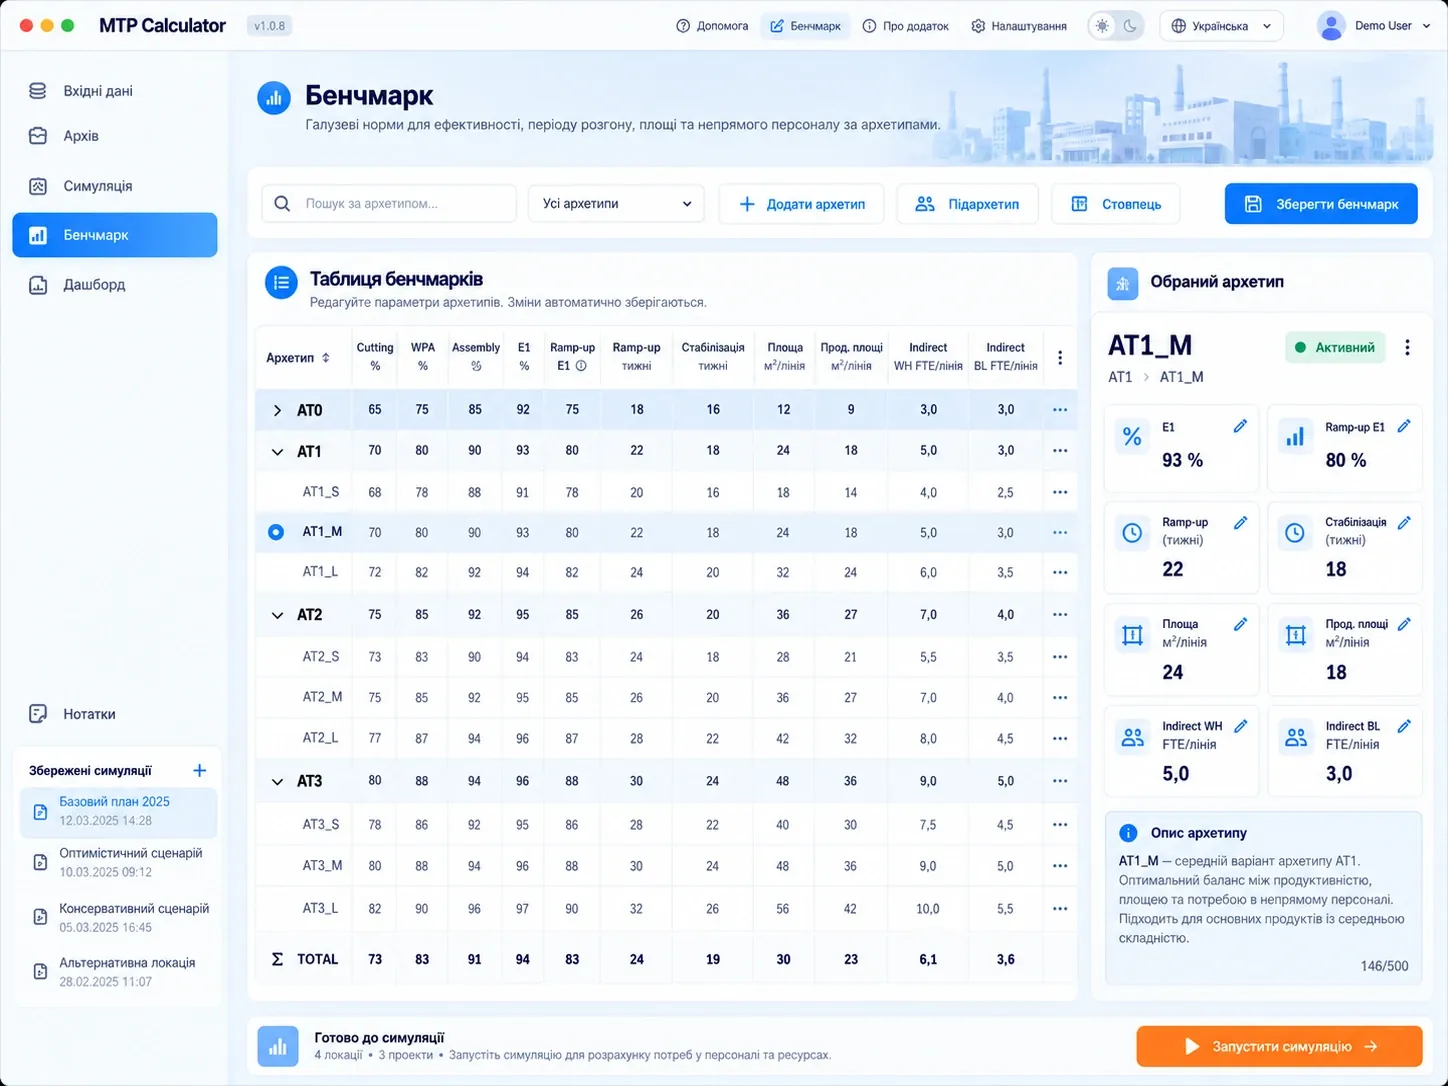Collapse the AT2 archetype group
Screen dimensions: 1448x1086
(x=277, y=615)
